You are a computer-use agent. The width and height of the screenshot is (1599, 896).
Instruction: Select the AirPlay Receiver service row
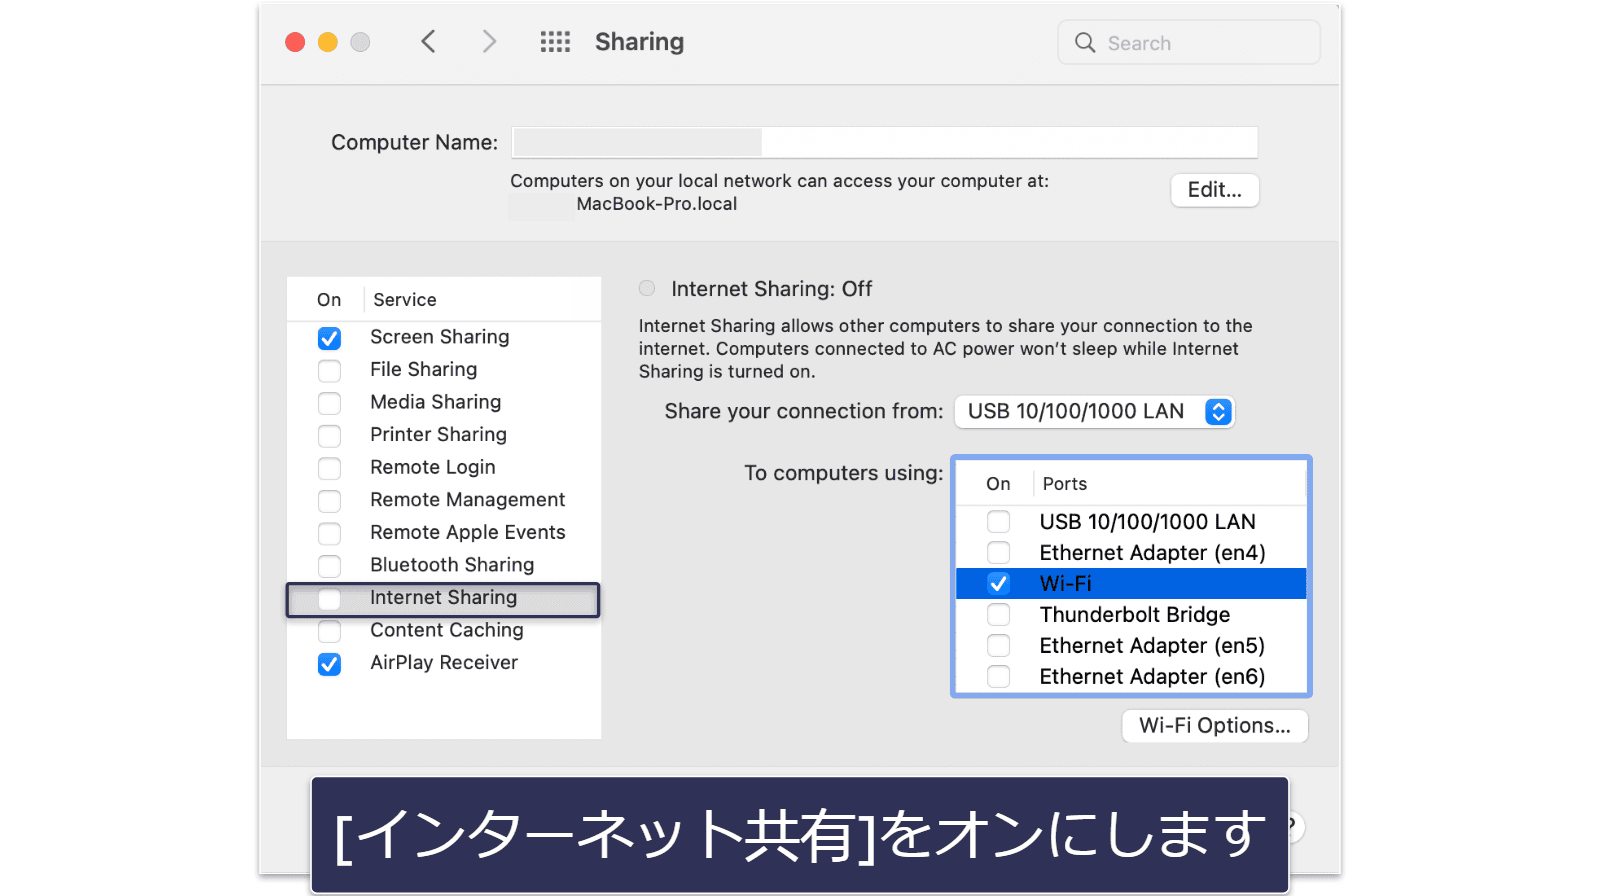(444, 663)
